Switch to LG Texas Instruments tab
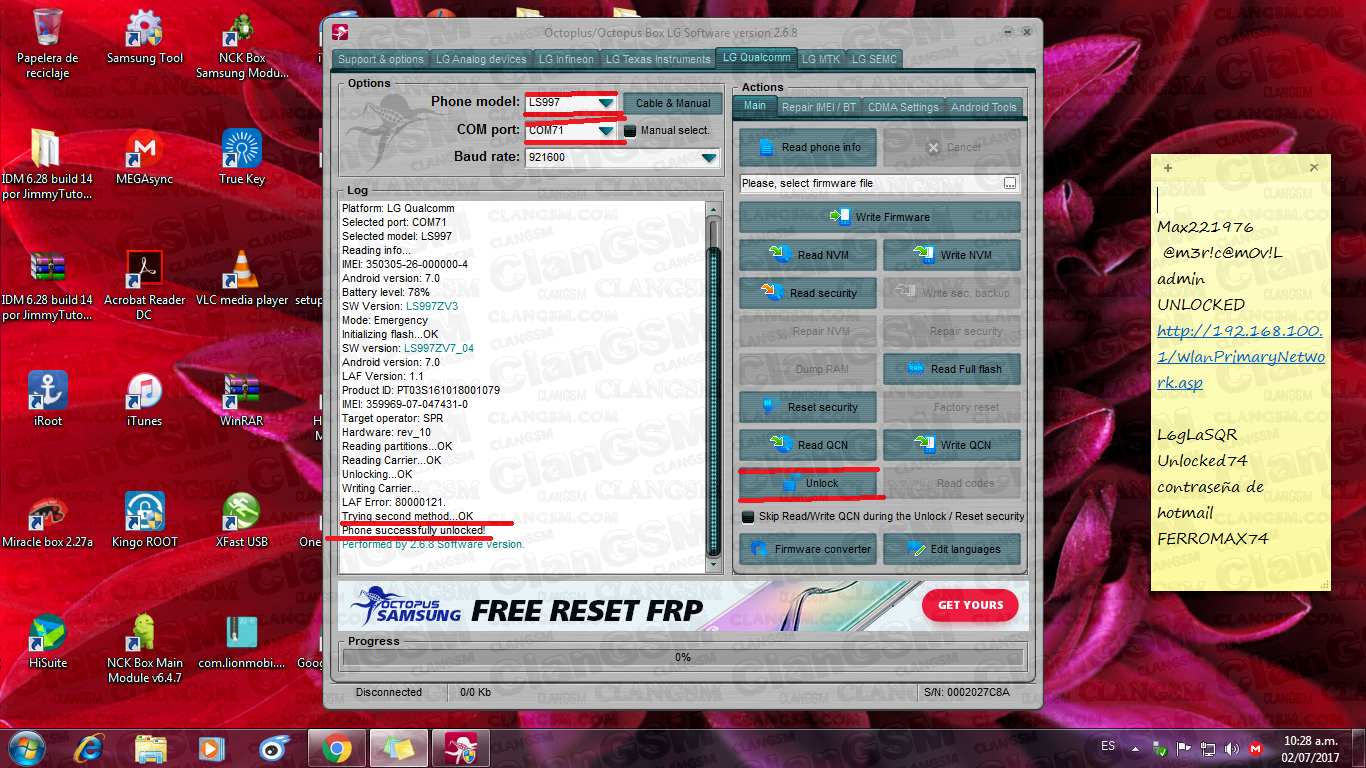 point(658,59)
